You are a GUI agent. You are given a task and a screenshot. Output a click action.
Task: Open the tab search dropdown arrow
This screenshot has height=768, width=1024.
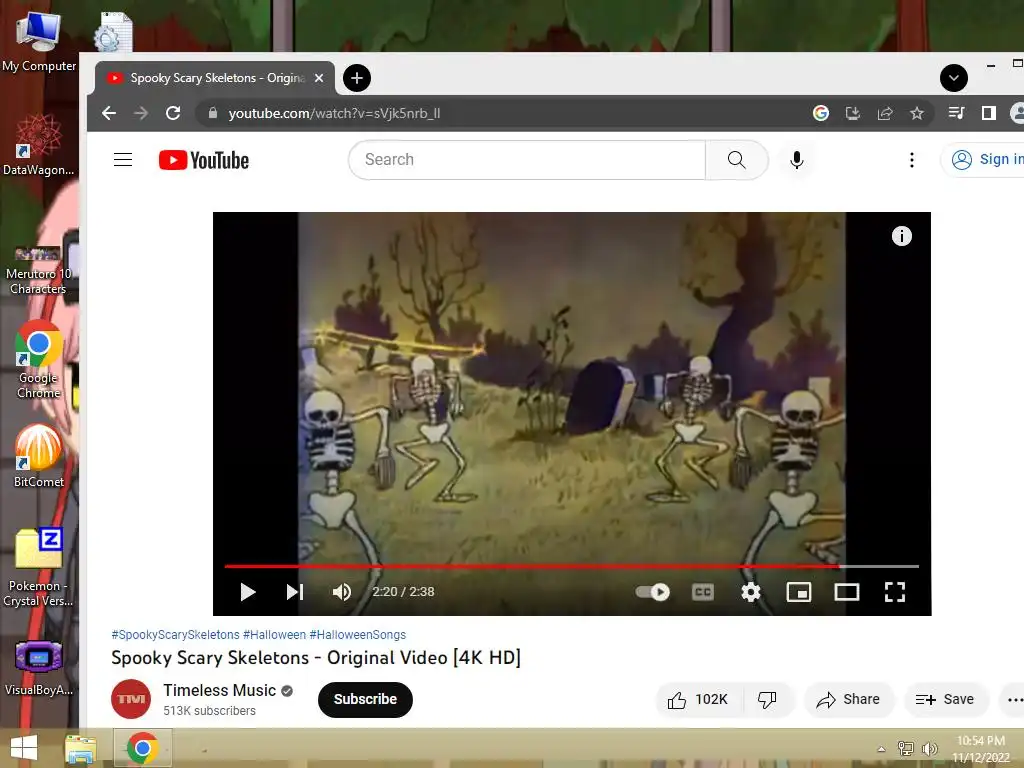953,78
